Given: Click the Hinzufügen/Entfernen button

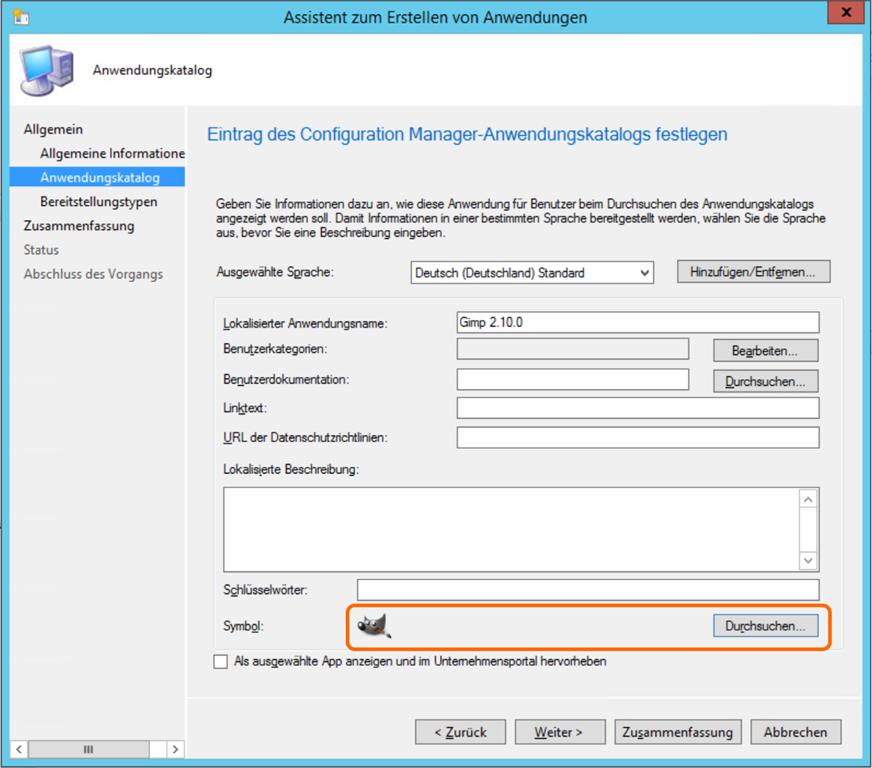Looking at the screenshot, I should 753,272.
